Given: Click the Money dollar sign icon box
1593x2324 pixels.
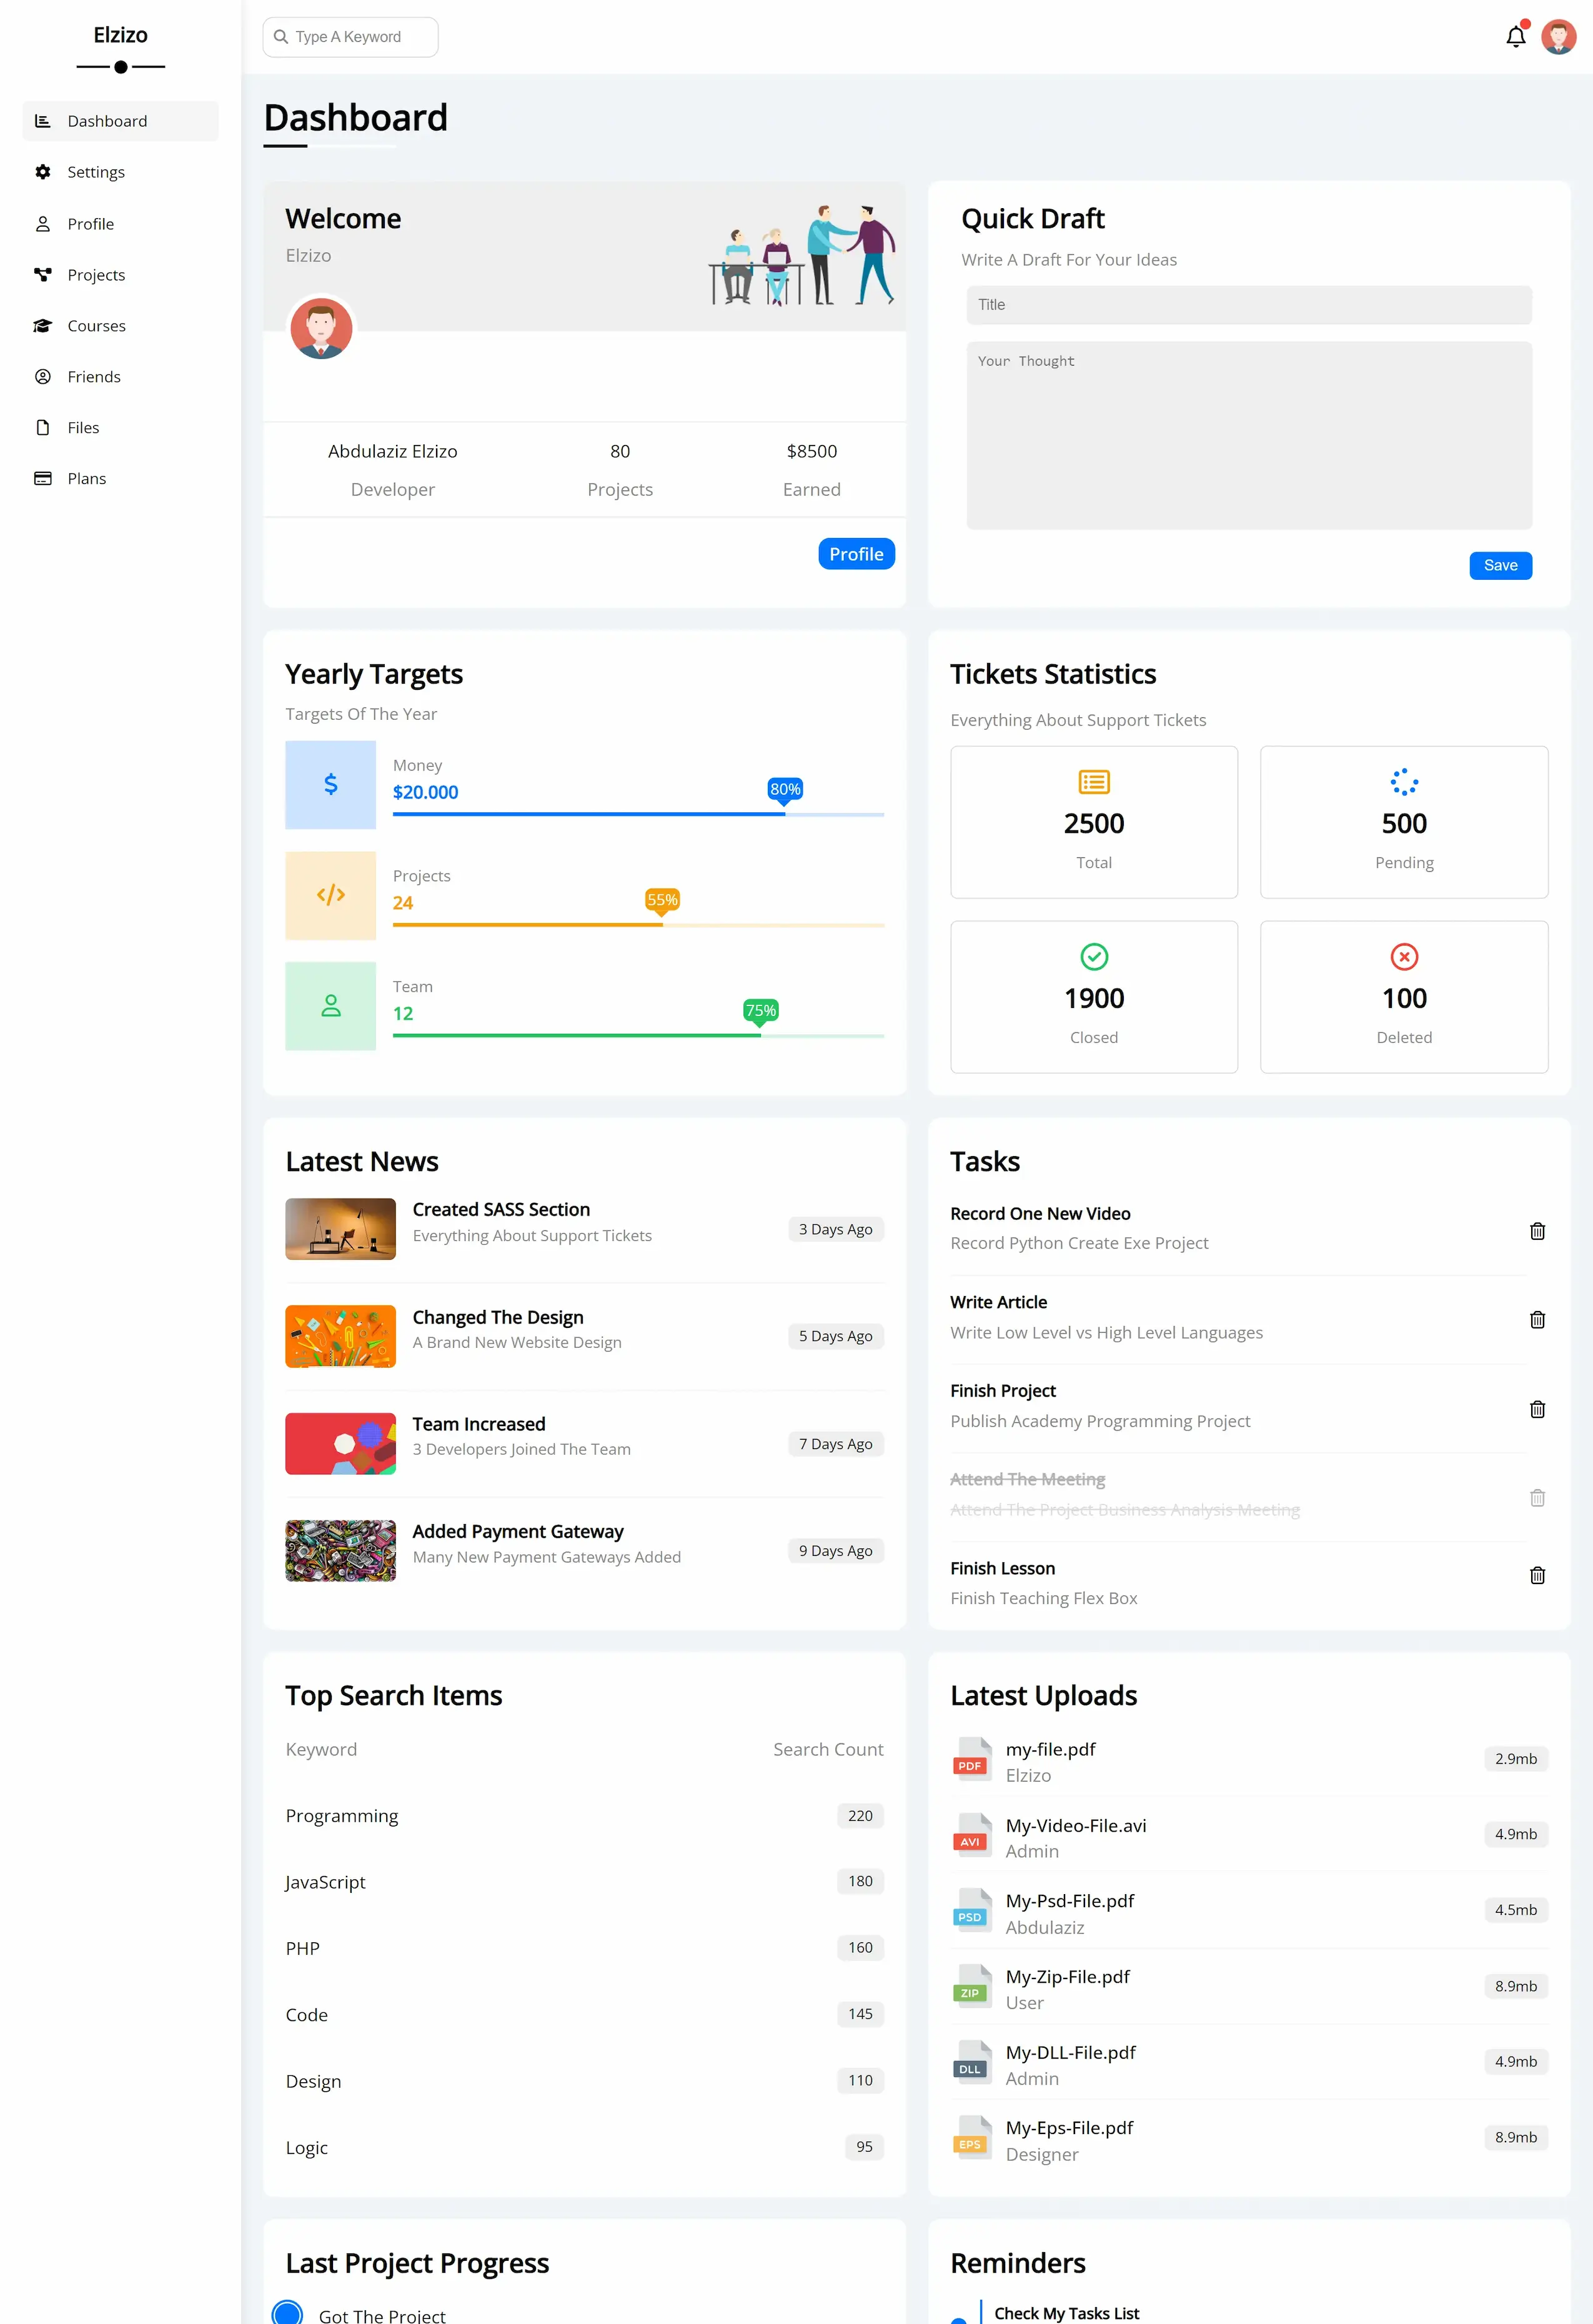Looking at the screenshot, I should tap(330, 785).
